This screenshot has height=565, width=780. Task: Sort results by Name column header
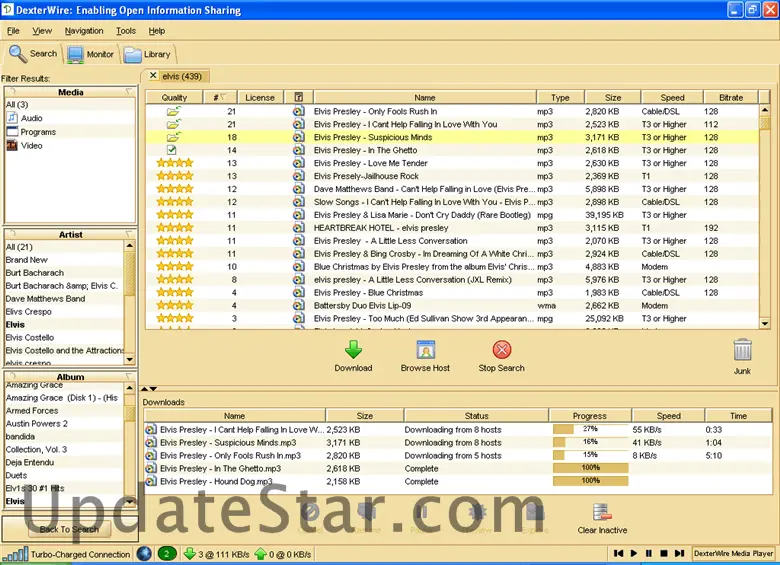tap(425, 97)
